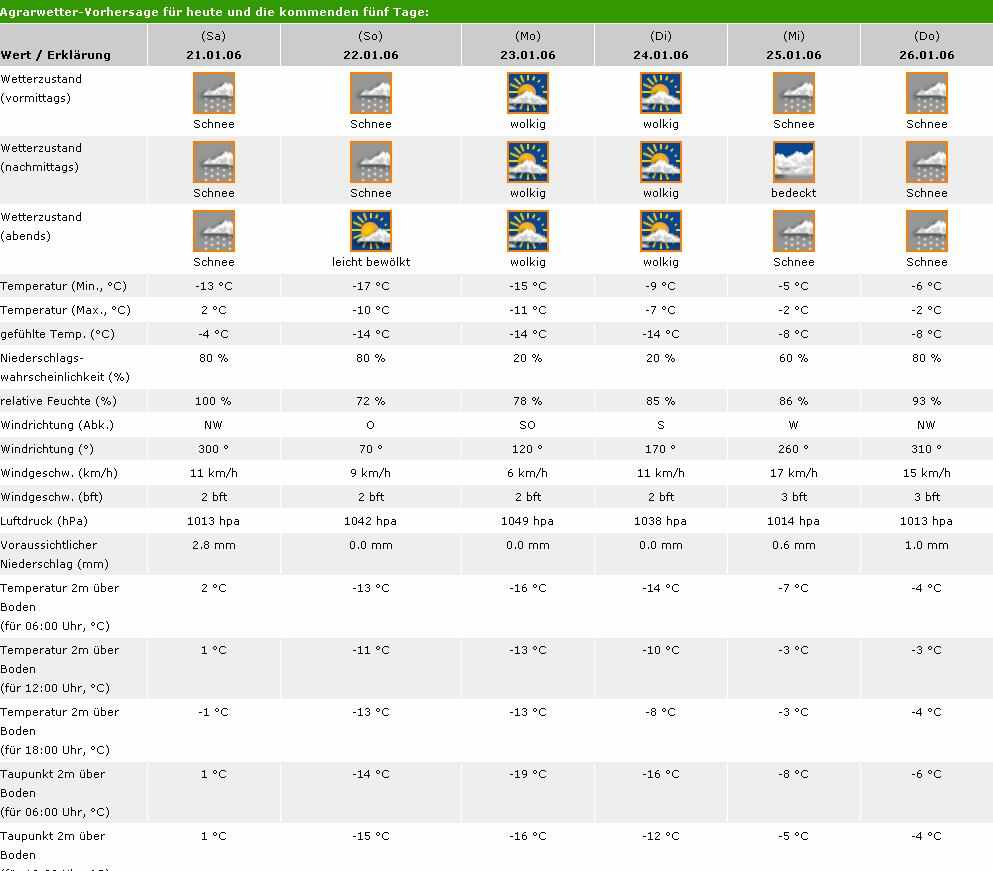The width and height of the screenshot is (993, 871).
Task: Select the 2.8 mm precipitation value
Action: coord(213,545)
